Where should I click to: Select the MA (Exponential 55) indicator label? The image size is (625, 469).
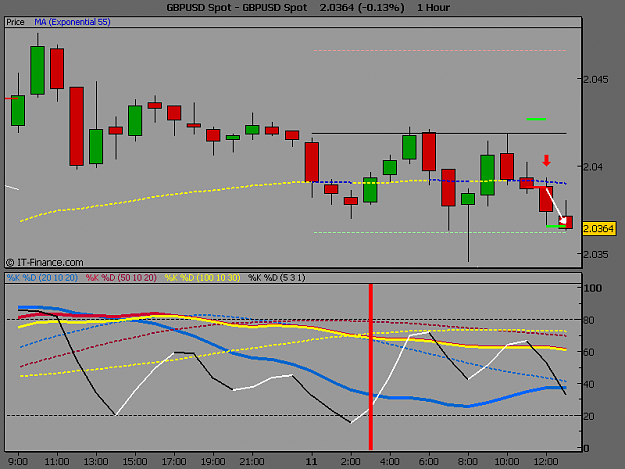tap(72, 22)
